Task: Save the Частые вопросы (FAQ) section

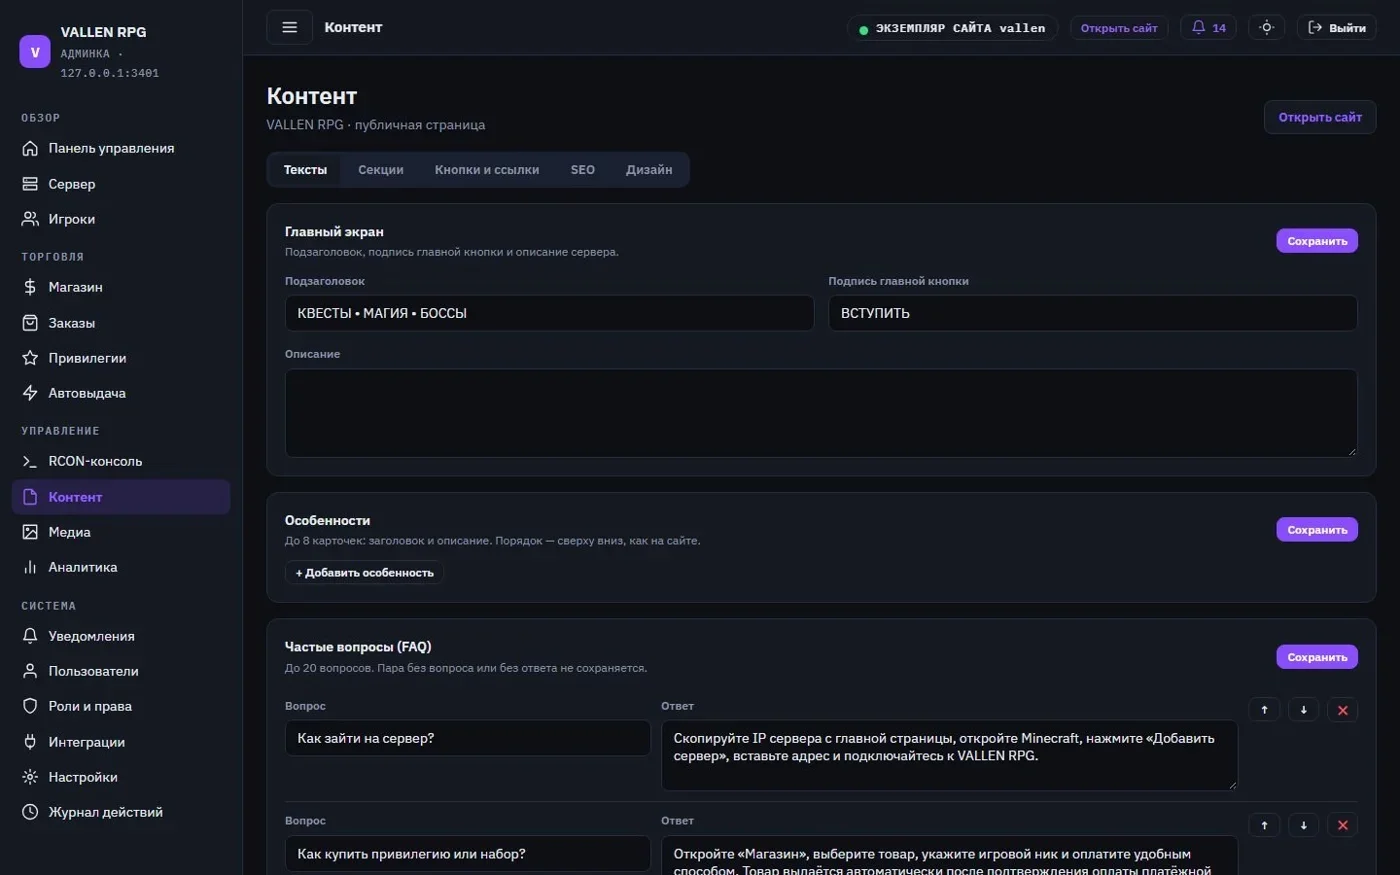Action: click(1317, 657)
